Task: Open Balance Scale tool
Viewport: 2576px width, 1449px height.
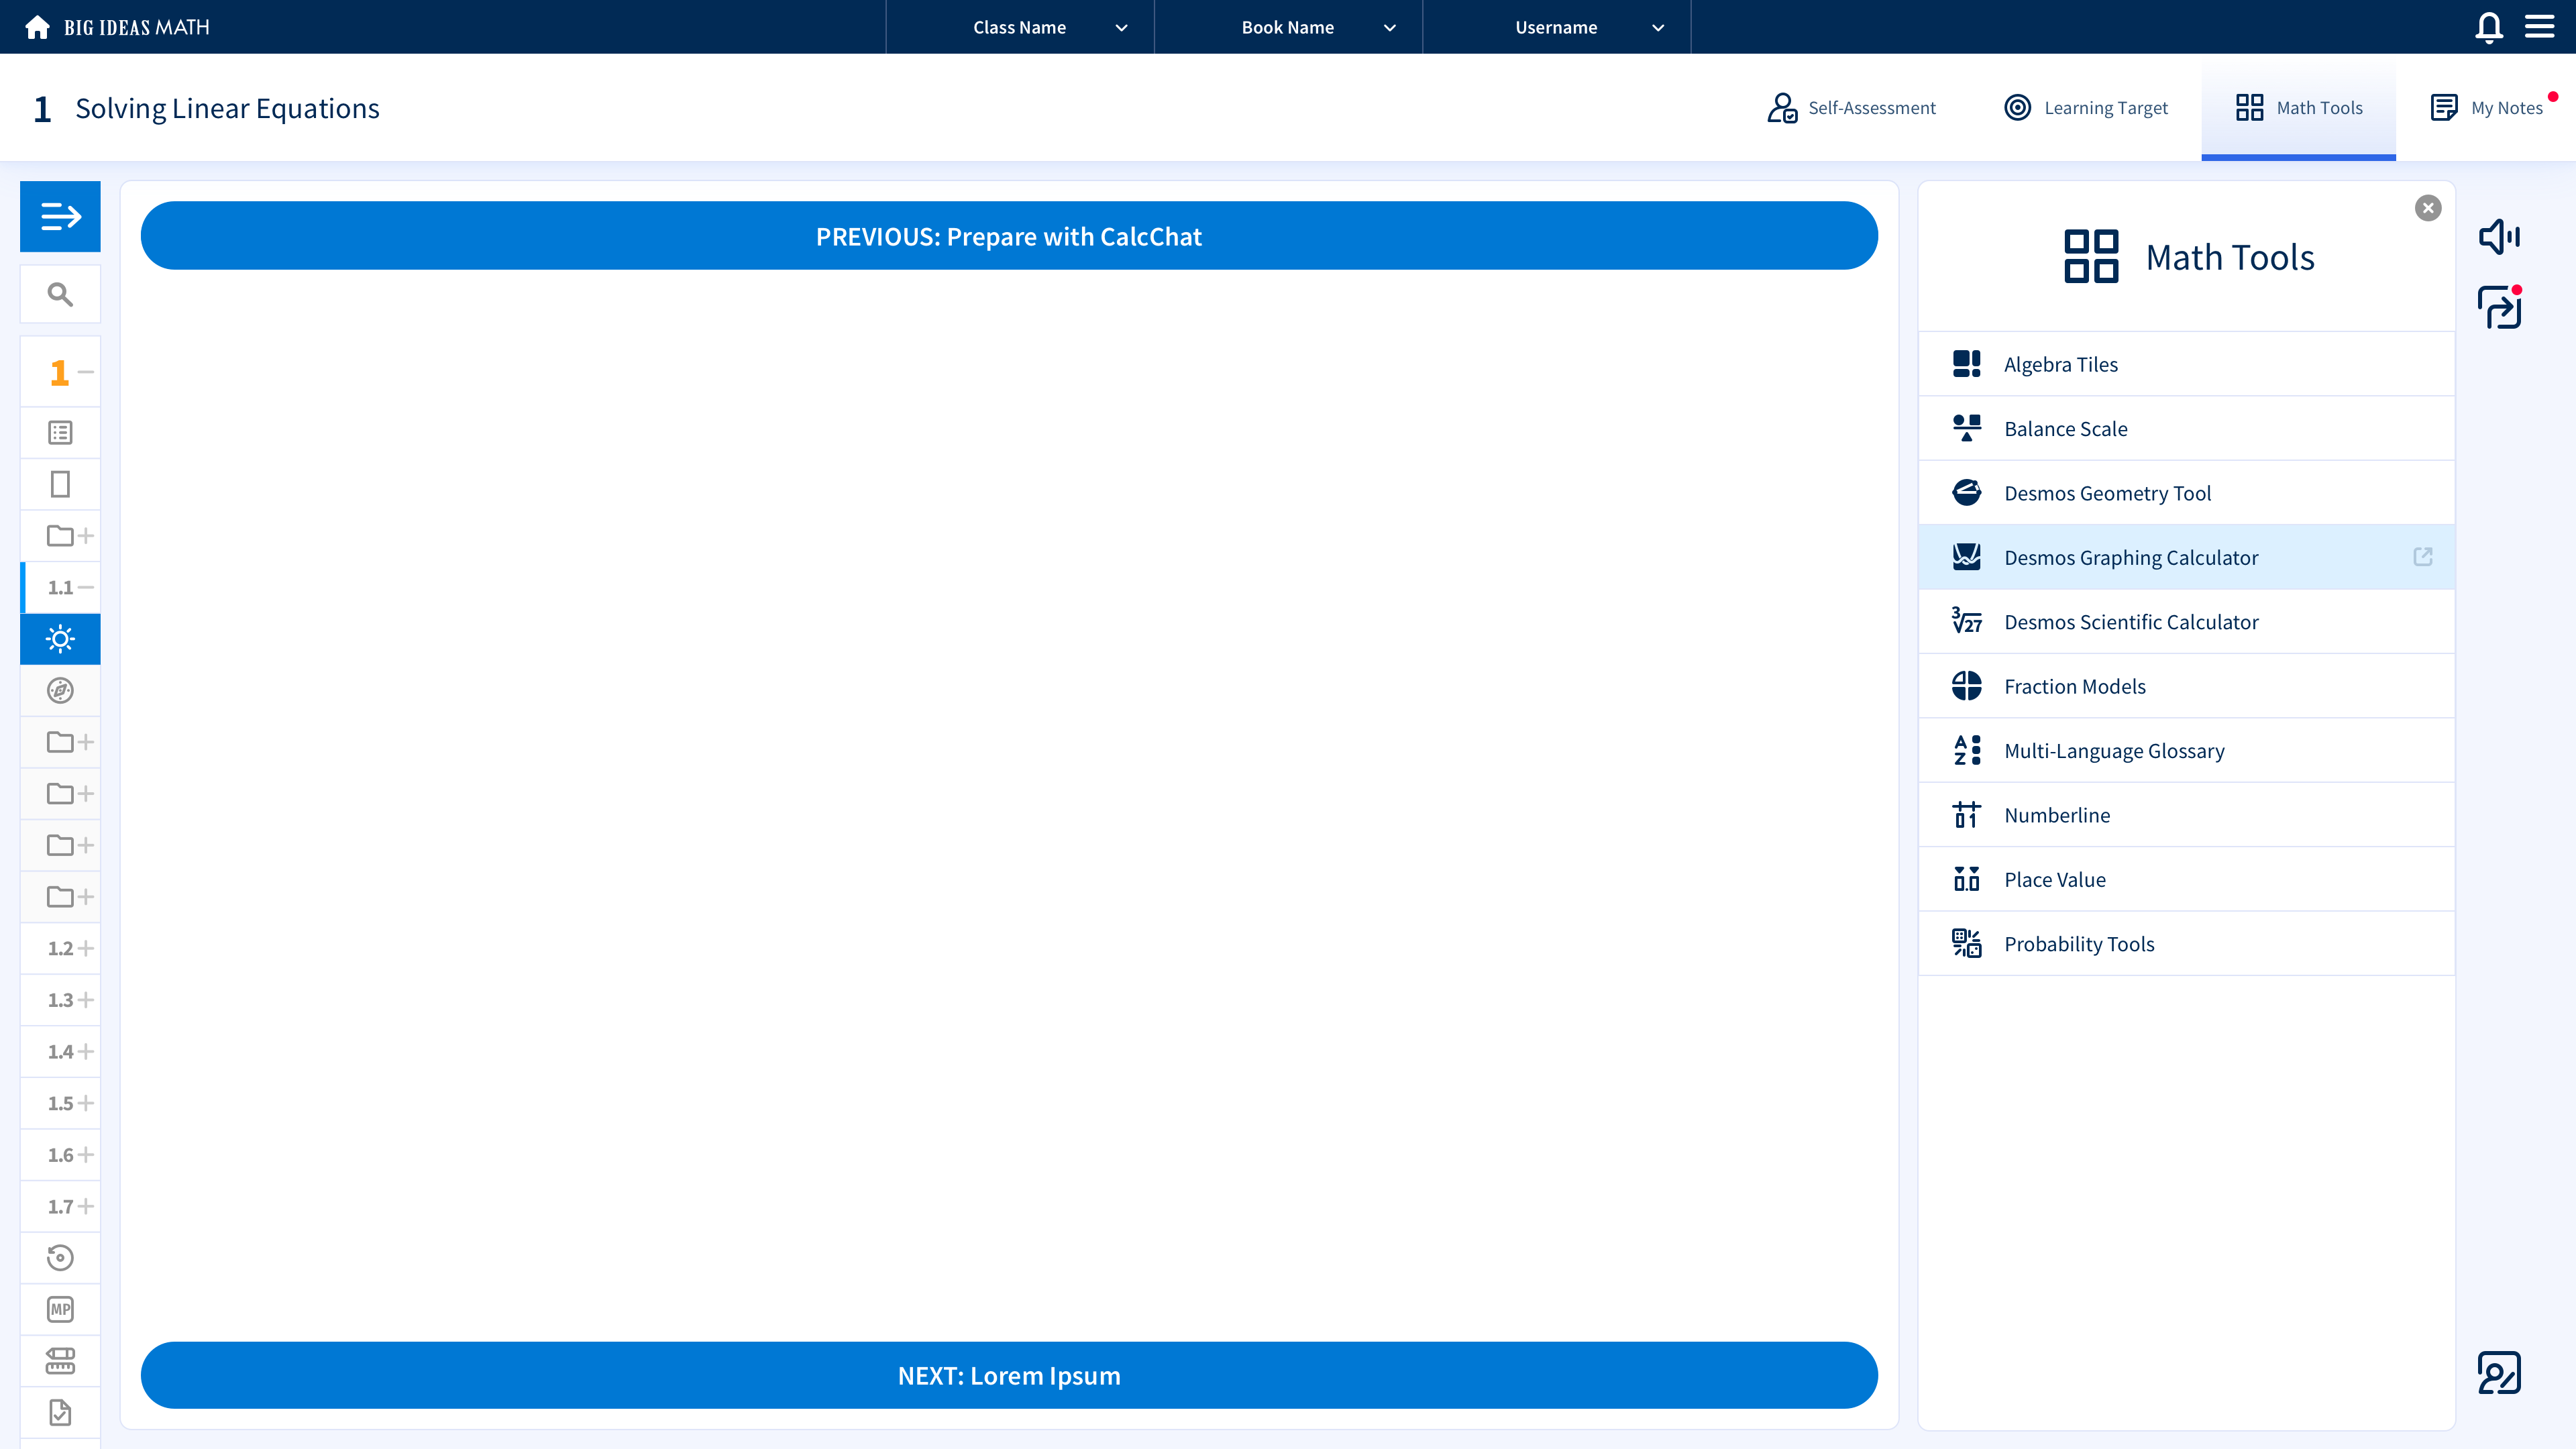Action: (x=2186, y=429)
